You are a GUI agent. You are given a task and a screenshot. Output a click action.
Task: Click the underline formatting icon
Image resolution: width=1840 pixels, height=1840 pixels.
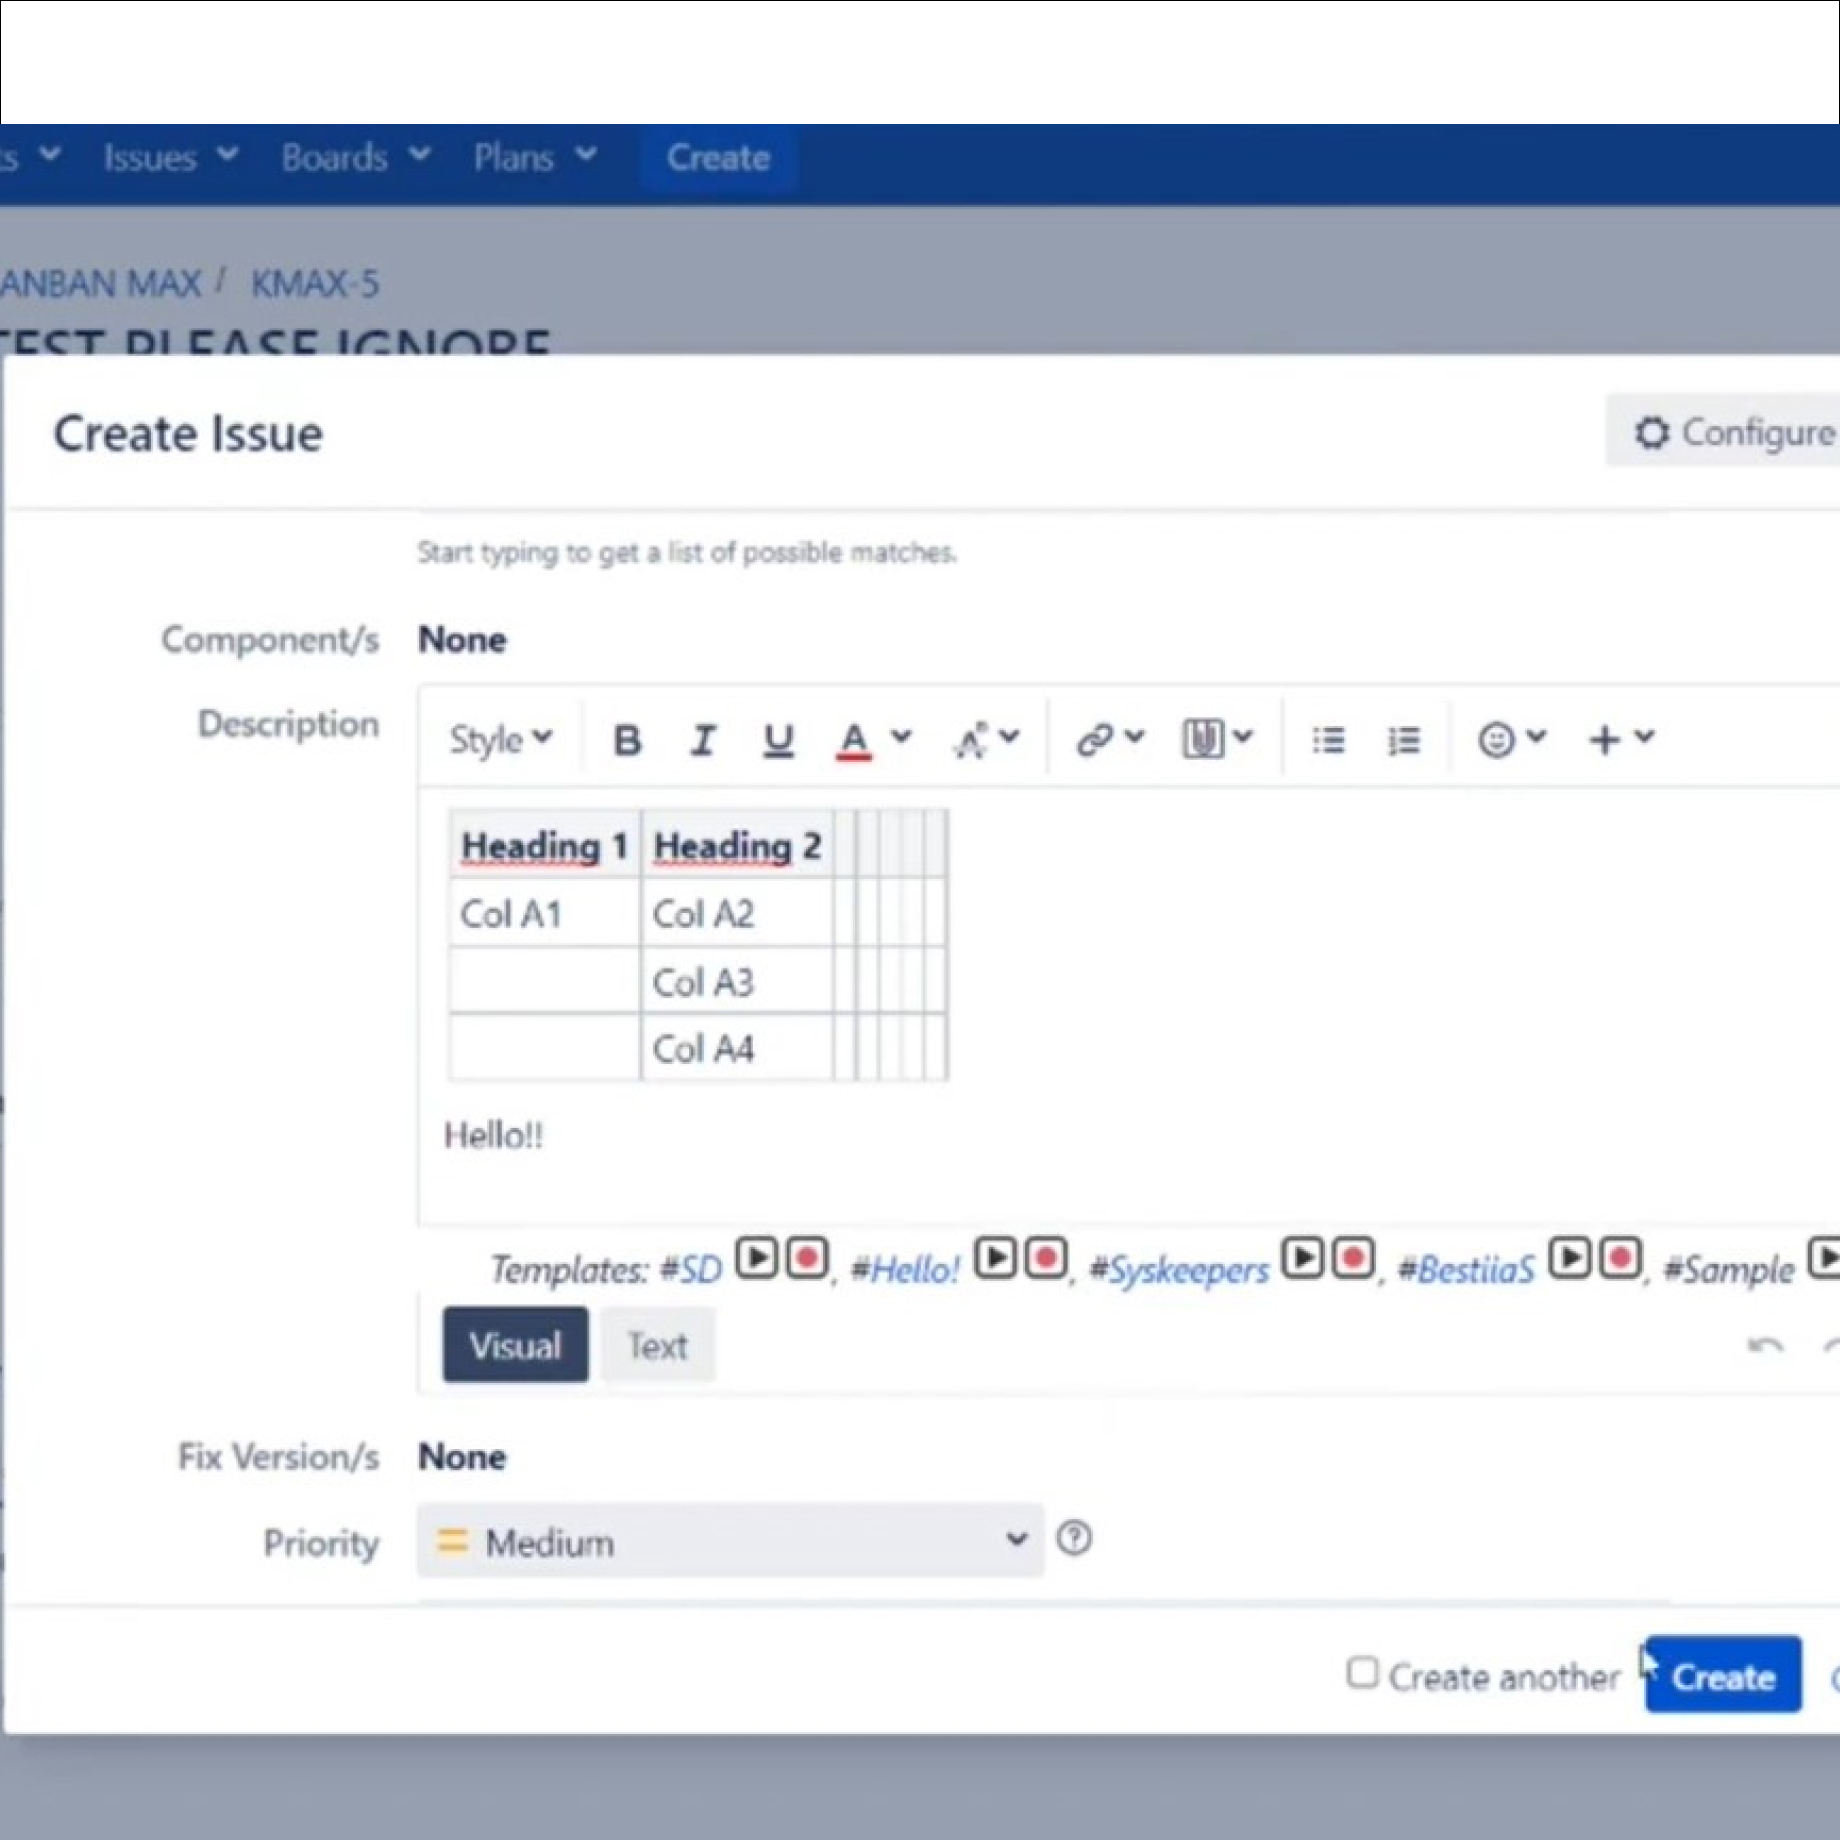[x=778, y=741]
